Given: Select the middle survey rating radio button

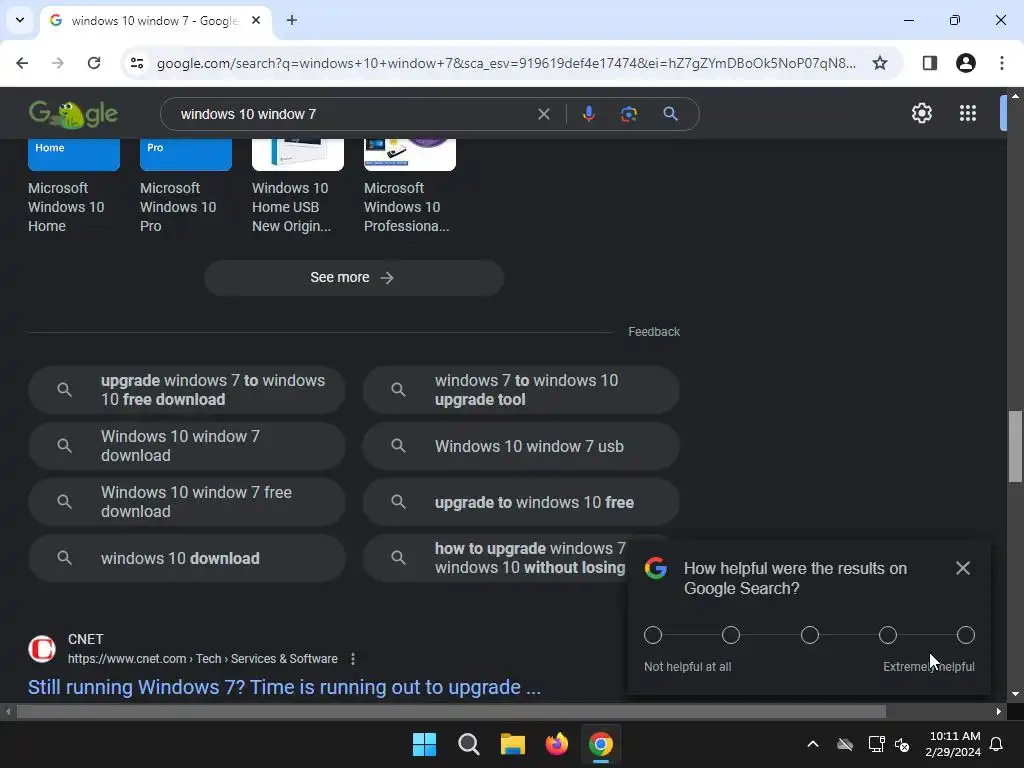Looking at the screenshot, I should pos(810,635).
